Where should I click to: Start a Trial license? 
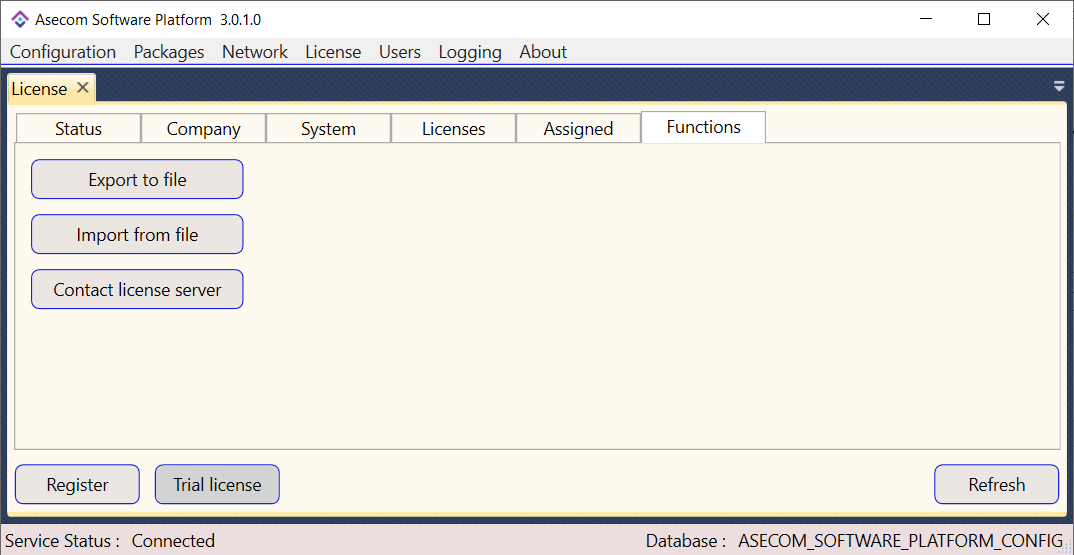click(217, 485)
